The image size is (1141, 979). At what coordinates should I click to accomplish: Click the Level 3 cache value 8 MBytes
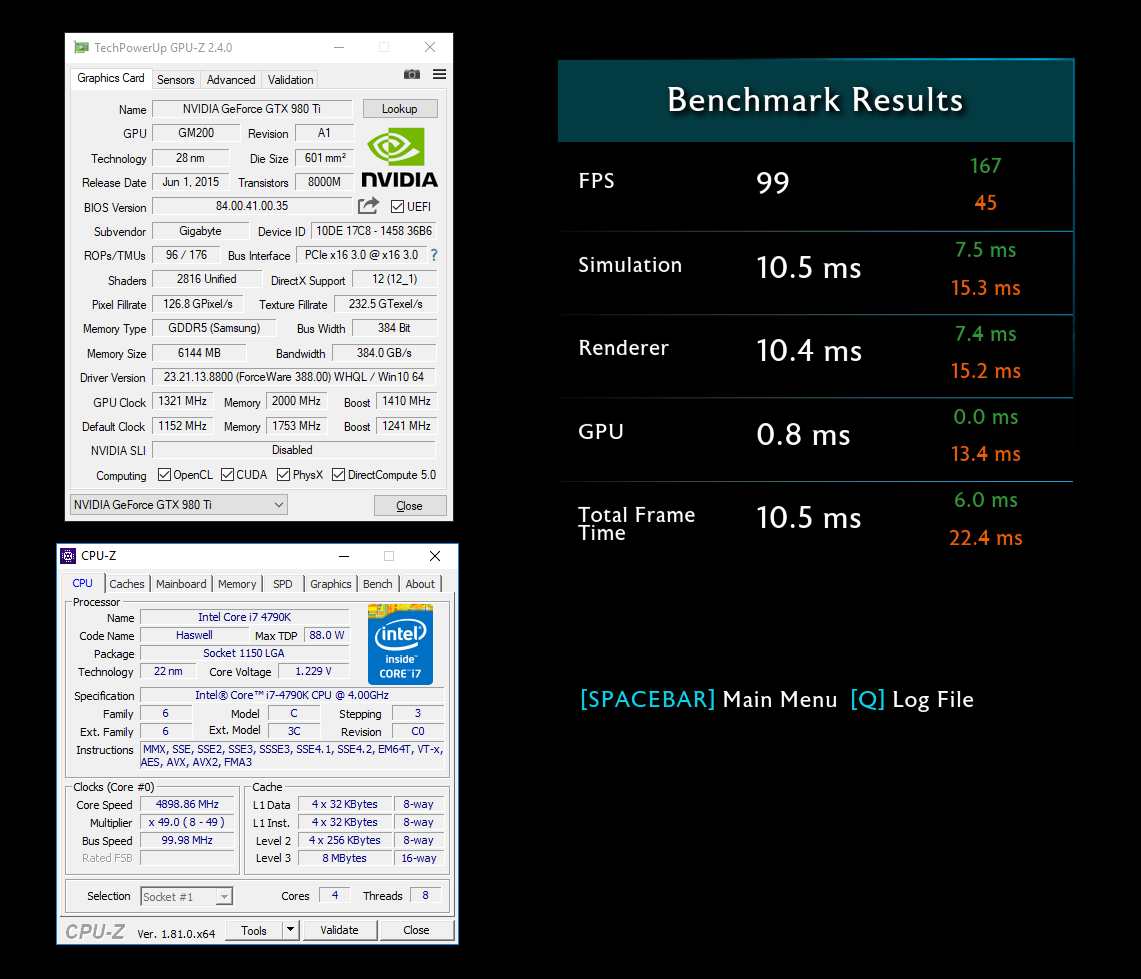coord(344,858)
